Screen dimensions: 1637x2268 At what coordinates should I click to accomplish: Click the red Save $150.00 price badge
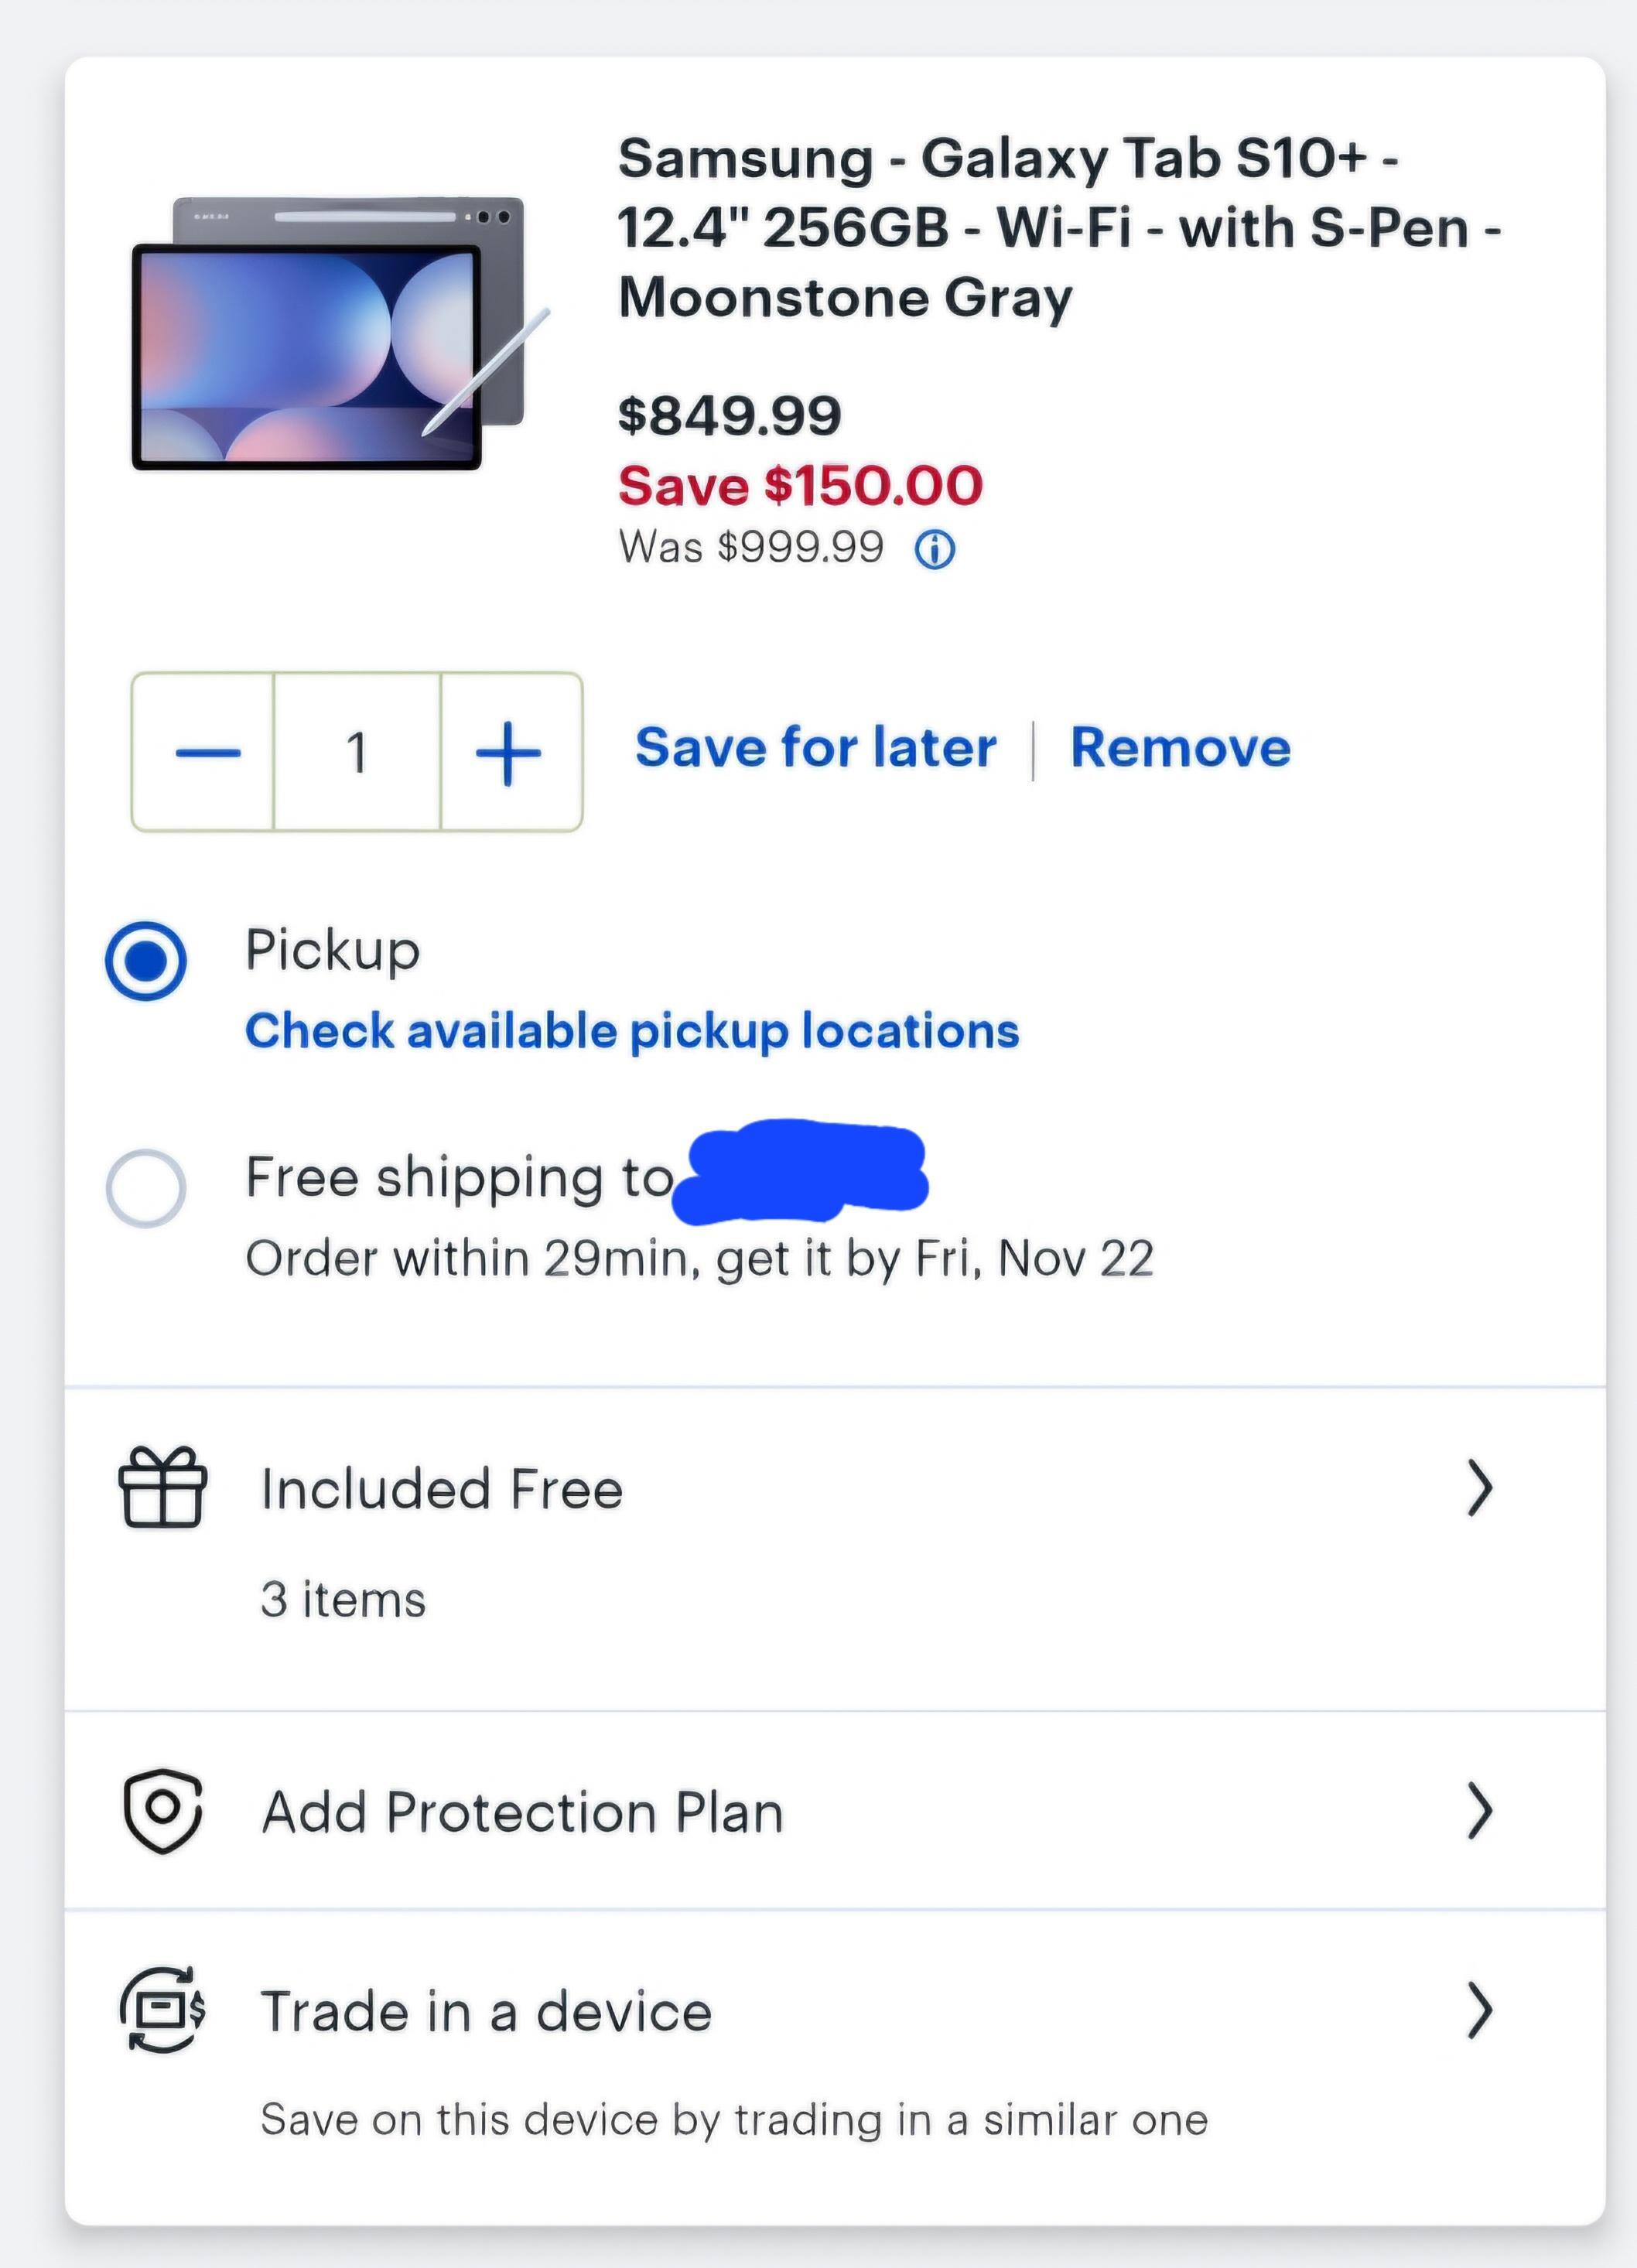(798, 487)
